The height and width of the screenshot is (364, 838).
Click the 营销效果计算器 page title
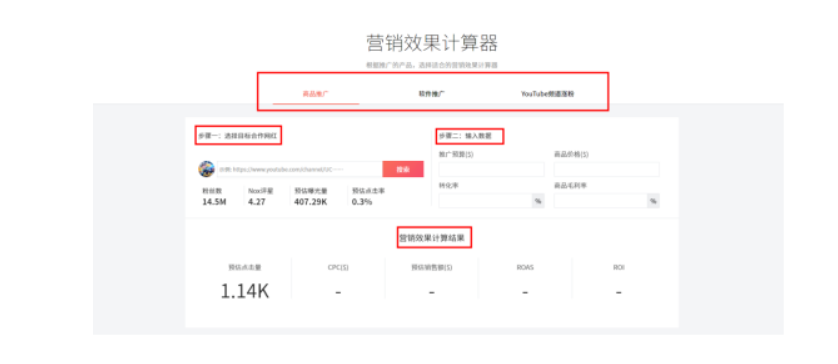tap(432, 43)
